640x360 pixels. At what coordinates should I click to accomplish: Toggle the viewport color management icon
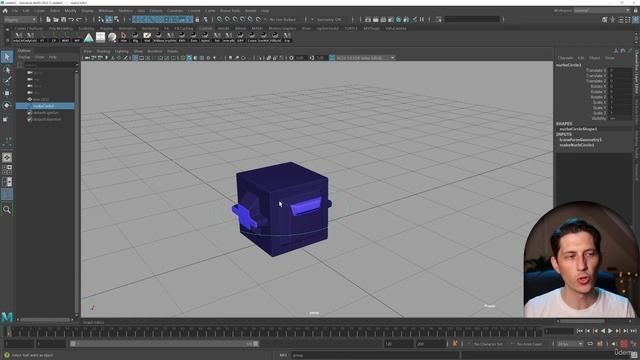coord(332,58)
